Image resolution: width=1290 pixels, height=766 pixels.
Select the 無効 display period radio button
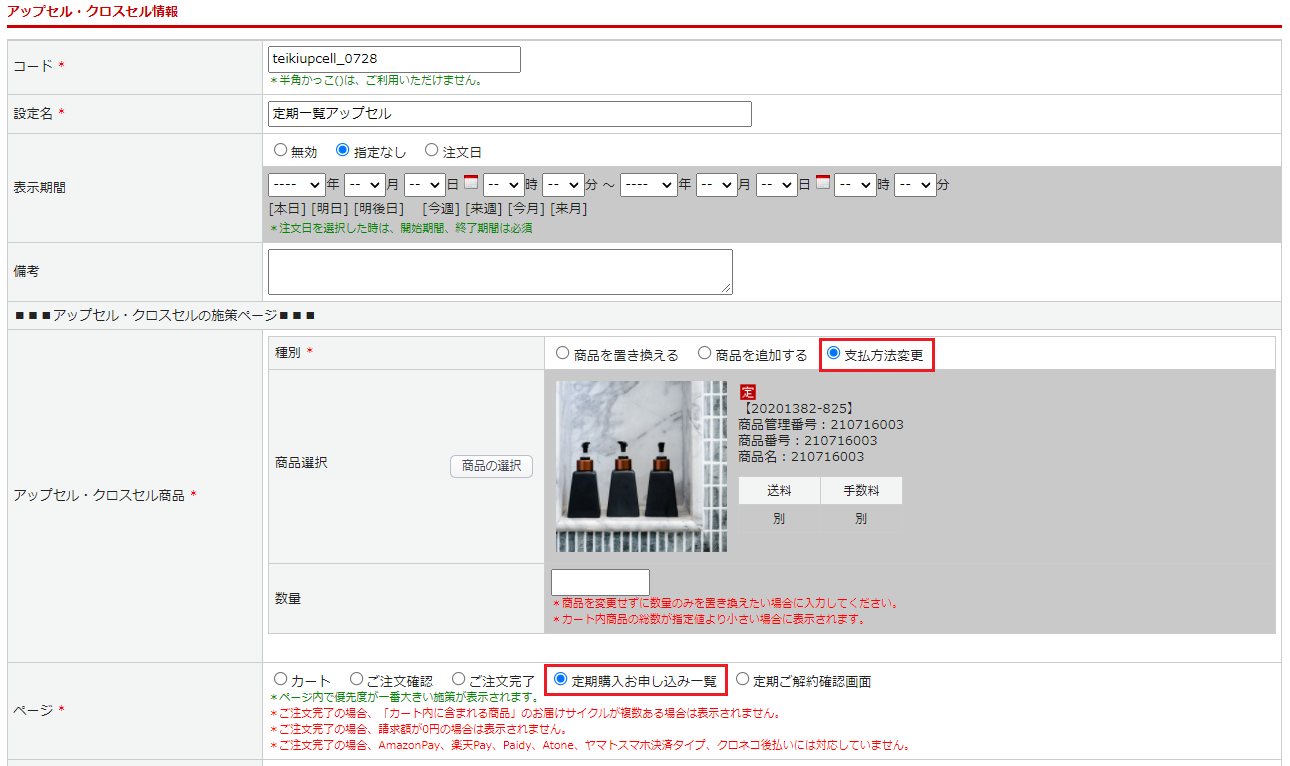point(281,151)
